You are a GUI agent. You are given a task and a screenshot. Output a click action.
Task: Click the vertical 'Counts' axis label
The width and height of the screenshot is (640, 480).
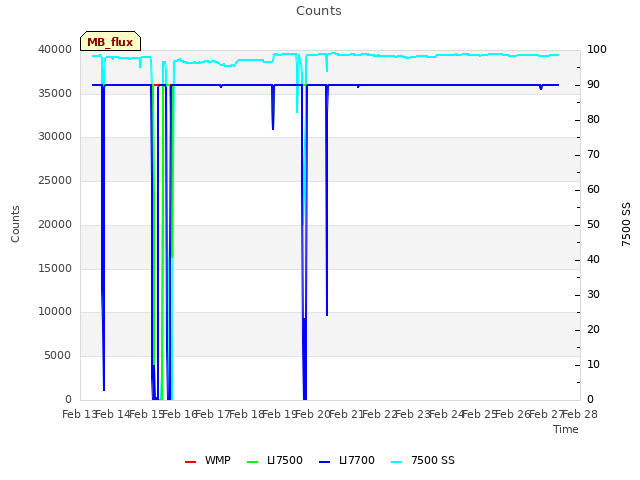click(x=15, y=224)
